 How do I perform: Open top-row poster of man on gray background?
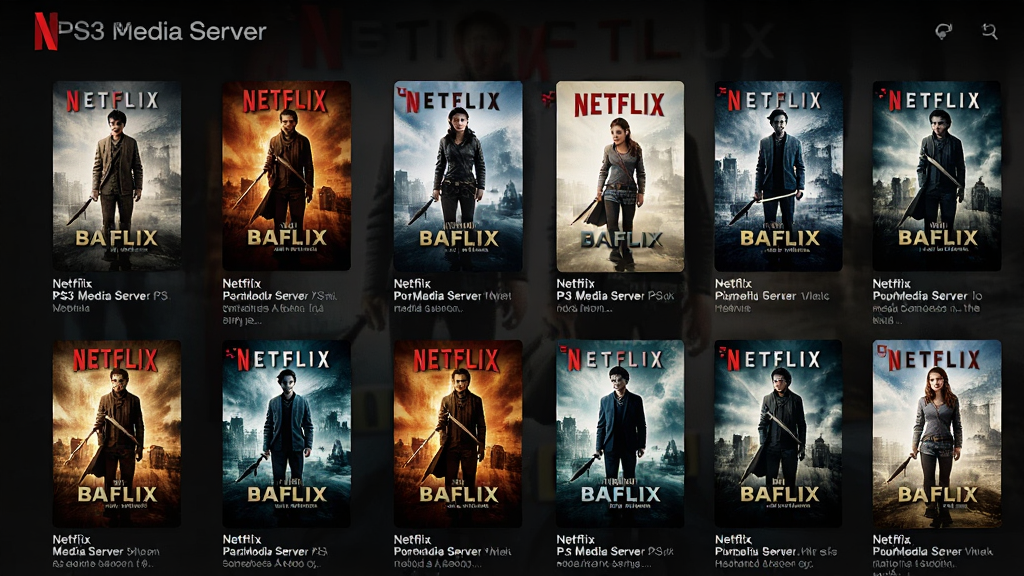click(117, 176)
